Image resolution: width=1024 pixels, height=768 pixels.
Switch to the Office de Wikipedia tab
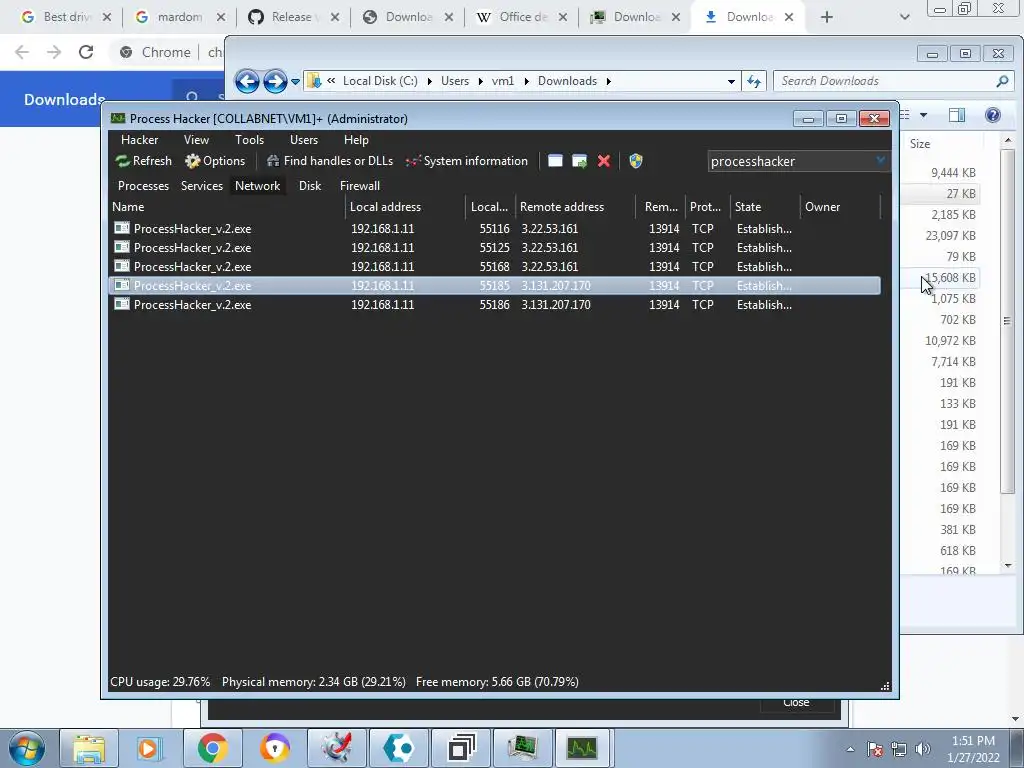pos(520,17)
